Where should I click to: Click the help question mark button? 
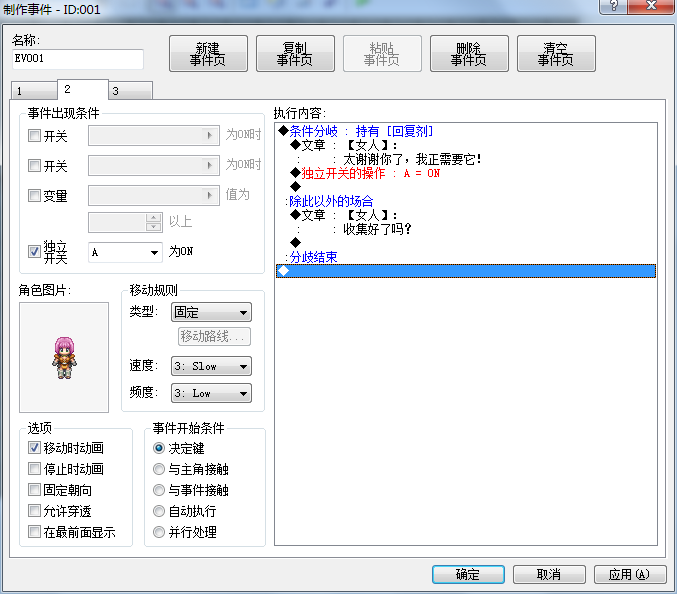614,6
